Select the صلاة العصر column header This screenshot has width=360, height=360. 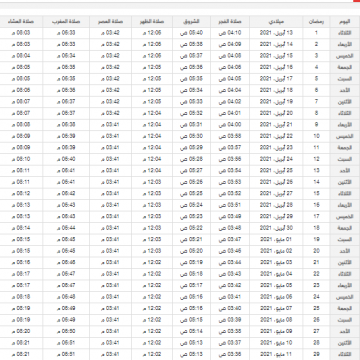click(110, 22)
